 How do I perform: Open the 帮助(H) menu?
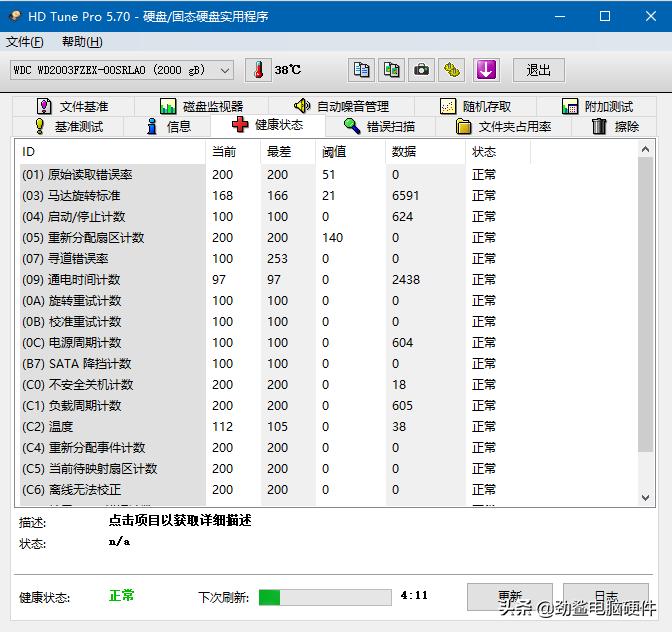click(x=82, y=42)
